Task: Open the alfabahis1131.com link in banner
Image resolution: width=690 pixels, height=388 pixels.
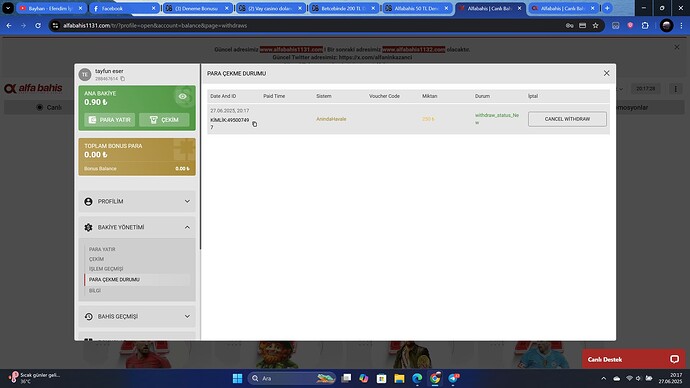Action: pyautogui.click(x=291, y=49)
